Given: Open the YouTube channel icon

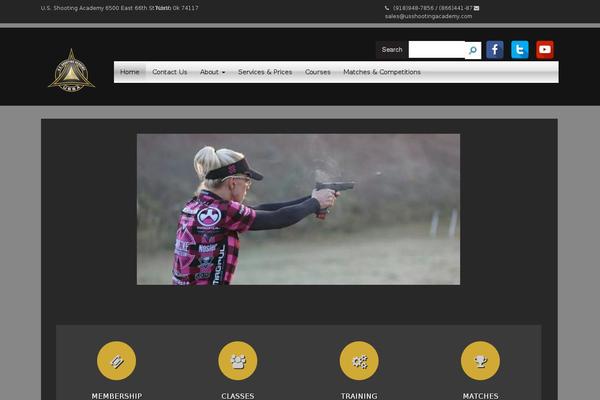Looking at the screenshot, I should 545,50.
